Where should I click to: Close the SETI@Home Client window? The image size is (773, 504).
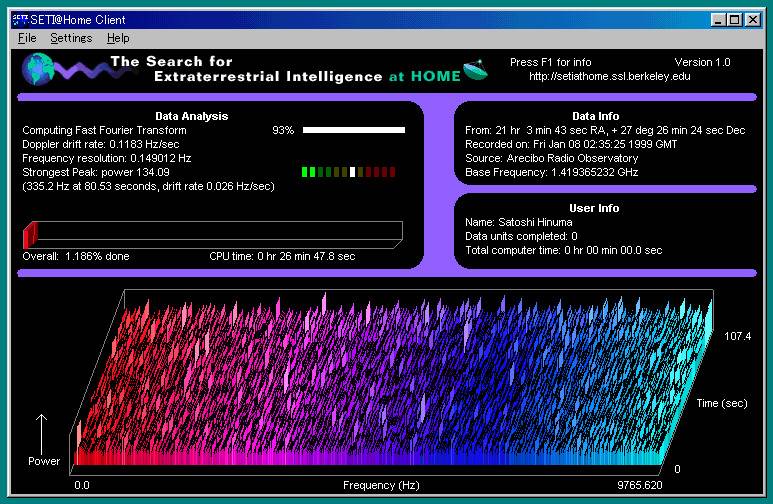(753, 20)
